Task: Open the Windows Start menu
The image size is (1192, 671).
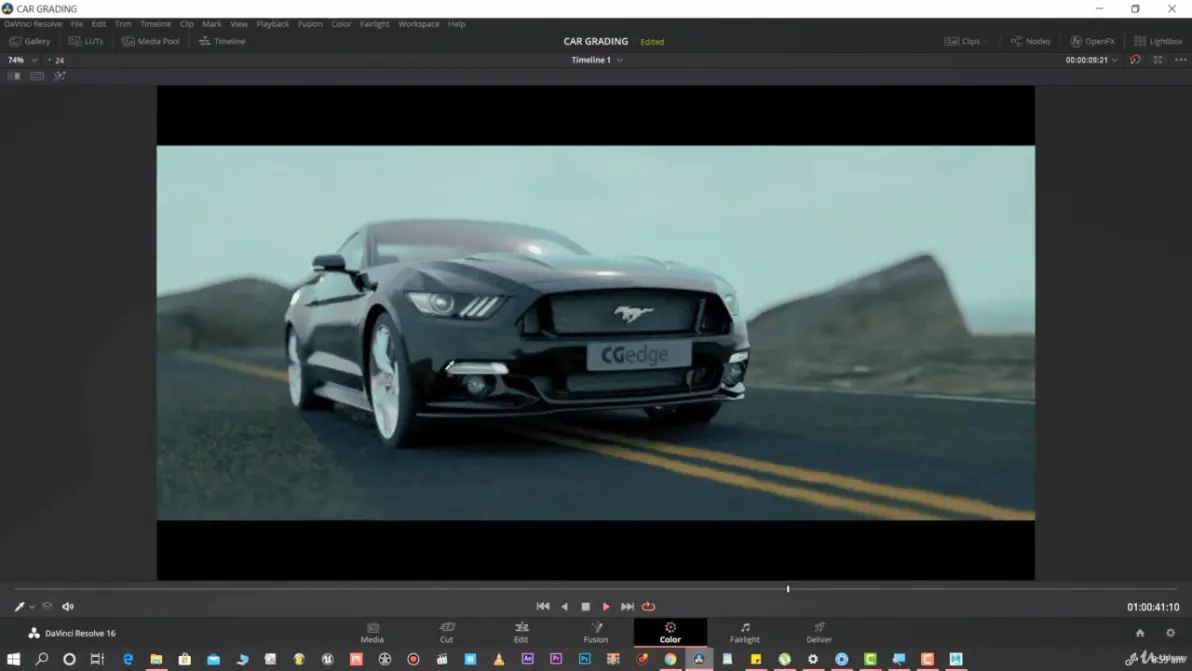Action: pyautogui.click(x=13, y=659)
